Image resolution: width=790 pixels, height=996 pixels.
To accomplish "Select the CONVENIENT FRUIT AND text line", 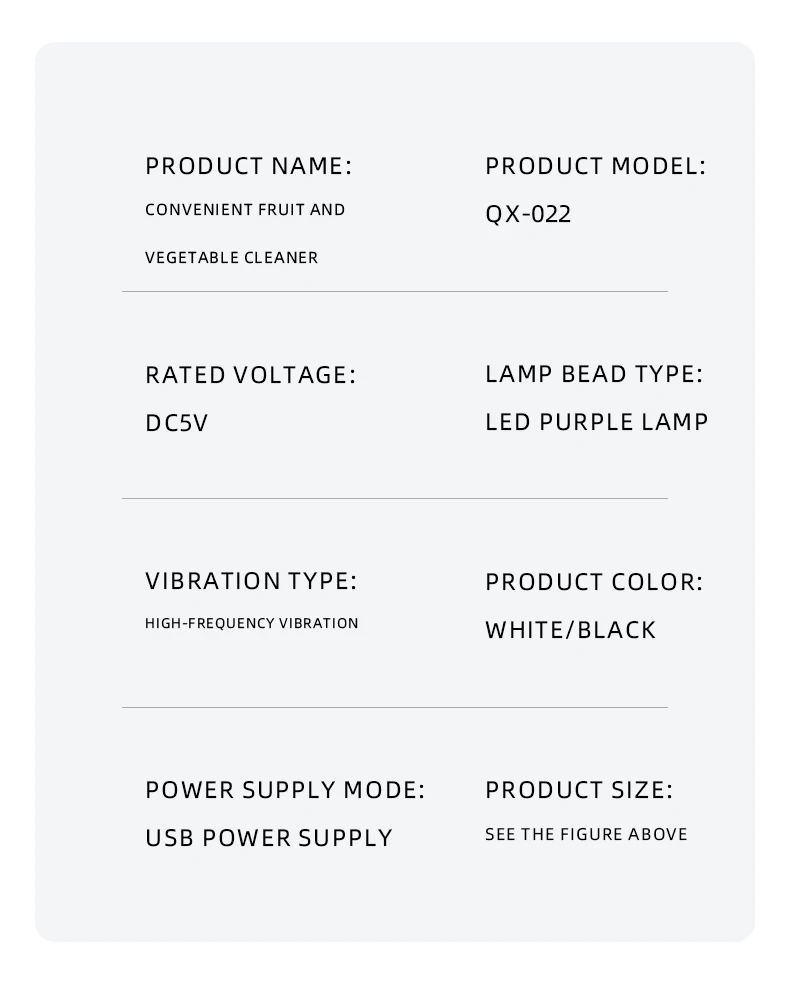I will [245, 210].
